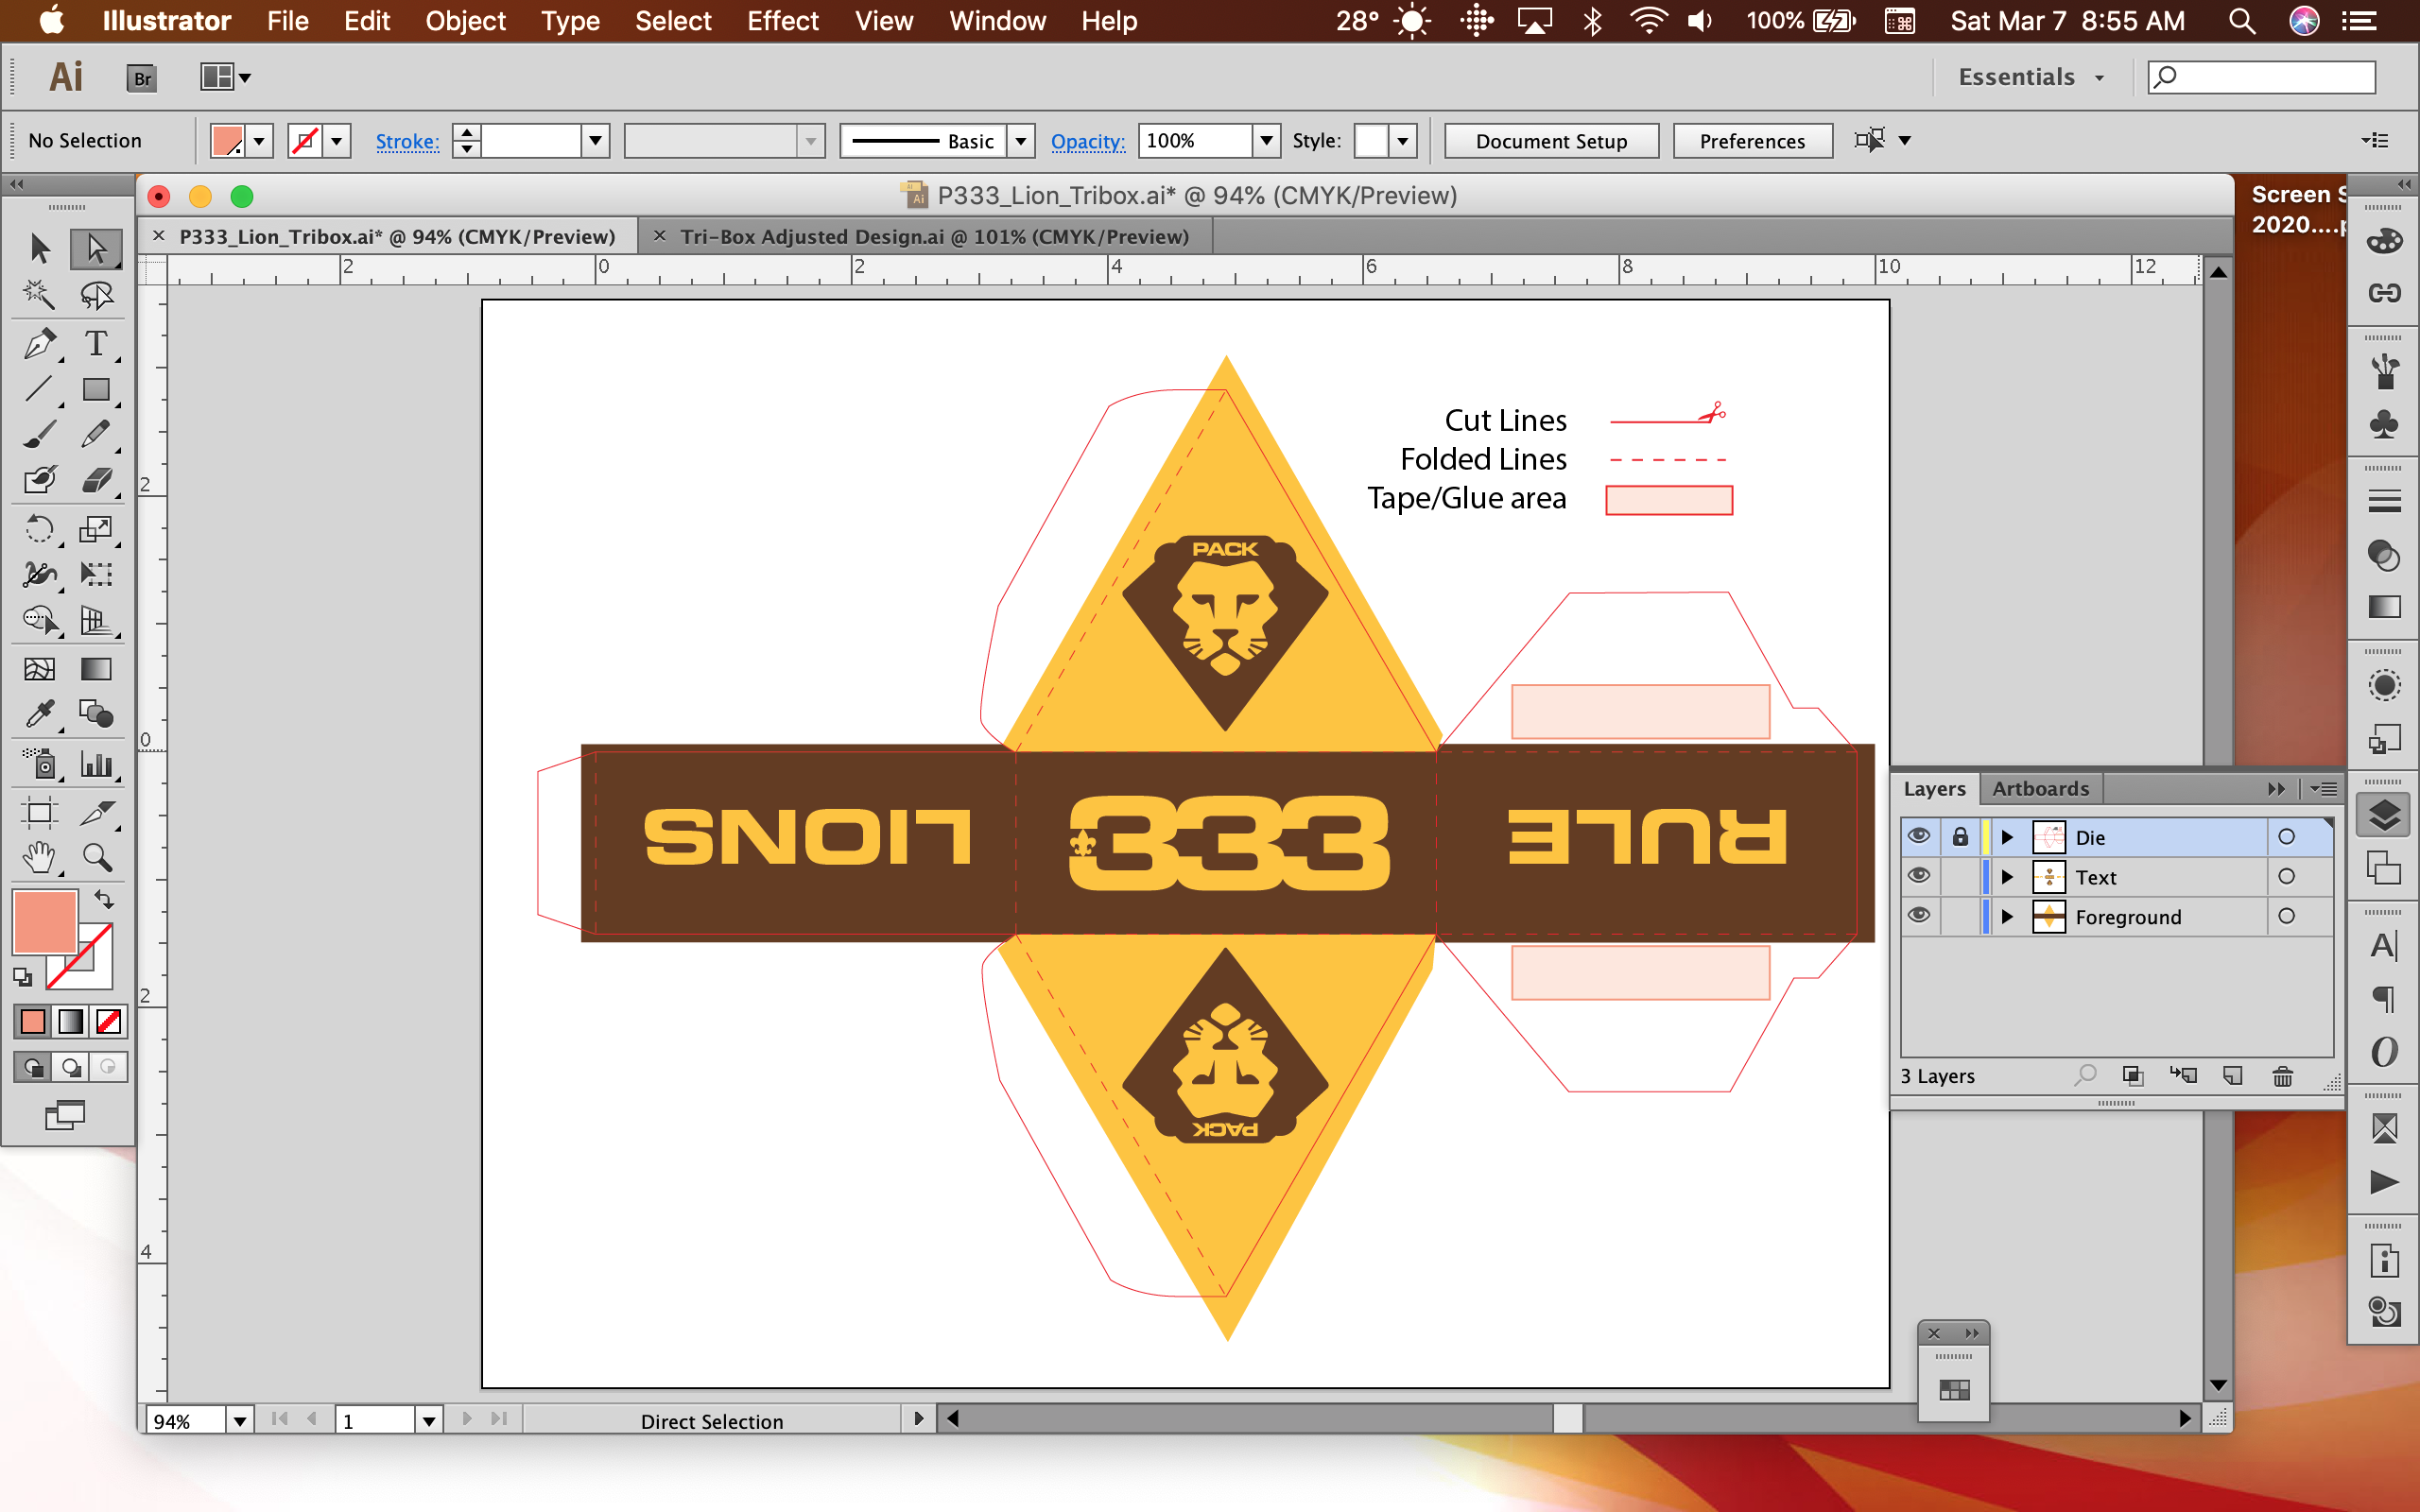Open the Stroke panel link
This screenshot has height=1512, width=2420.
[407, 141]
